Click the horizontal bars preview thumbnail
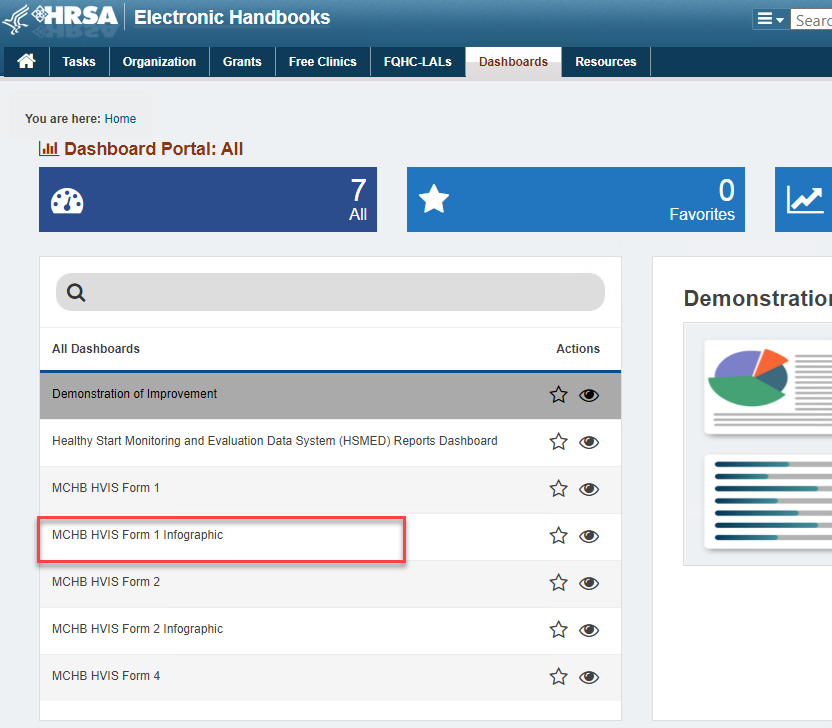832x728 pixels. pos(768,501)
